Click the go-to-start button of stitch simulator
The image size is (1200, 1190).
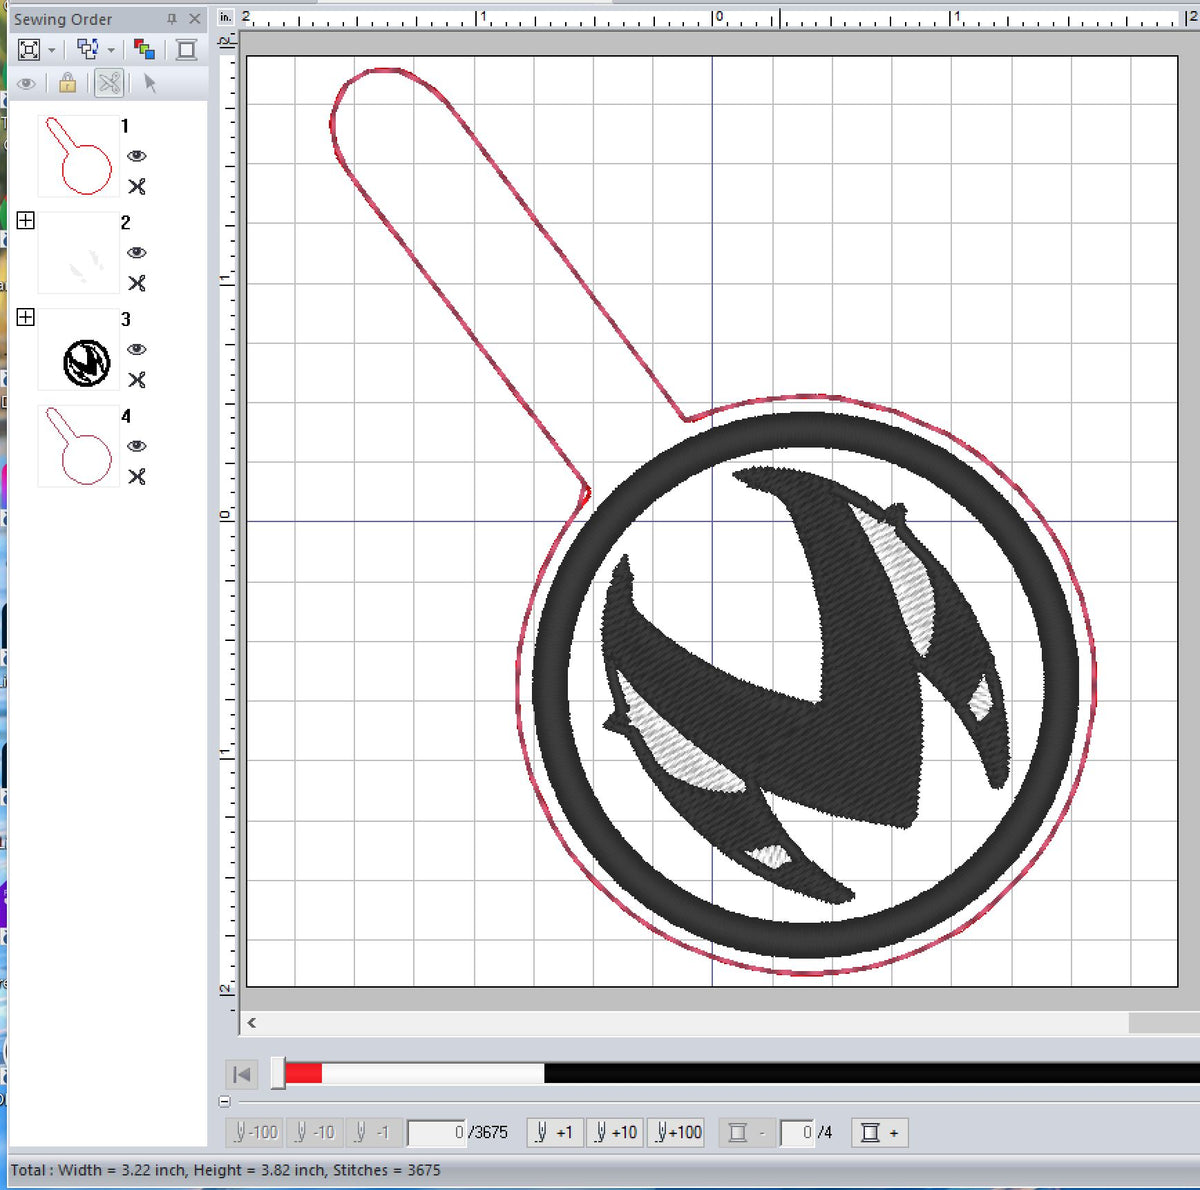coord(241,1074)
